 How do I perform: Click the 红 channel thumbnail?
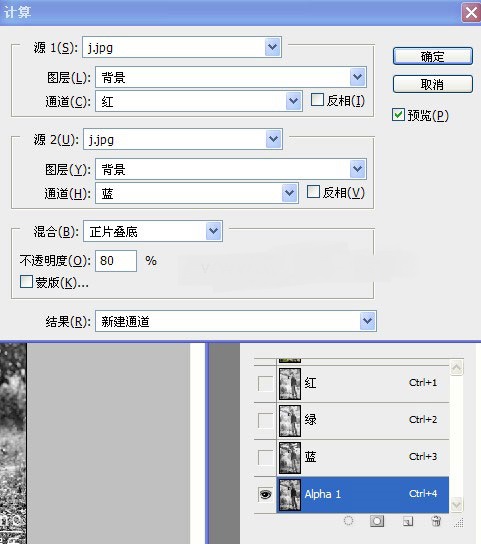tap(290, 384)
